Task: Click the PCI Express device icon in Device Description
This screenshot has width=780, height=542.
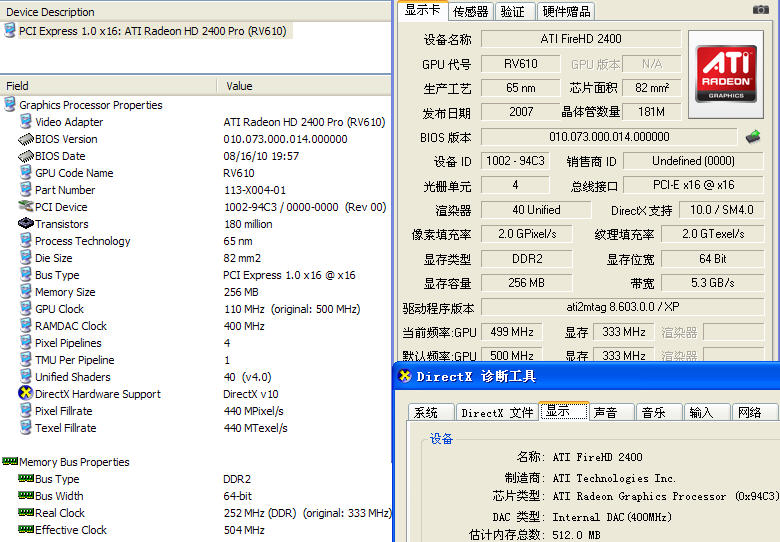Action: [9, 30]
